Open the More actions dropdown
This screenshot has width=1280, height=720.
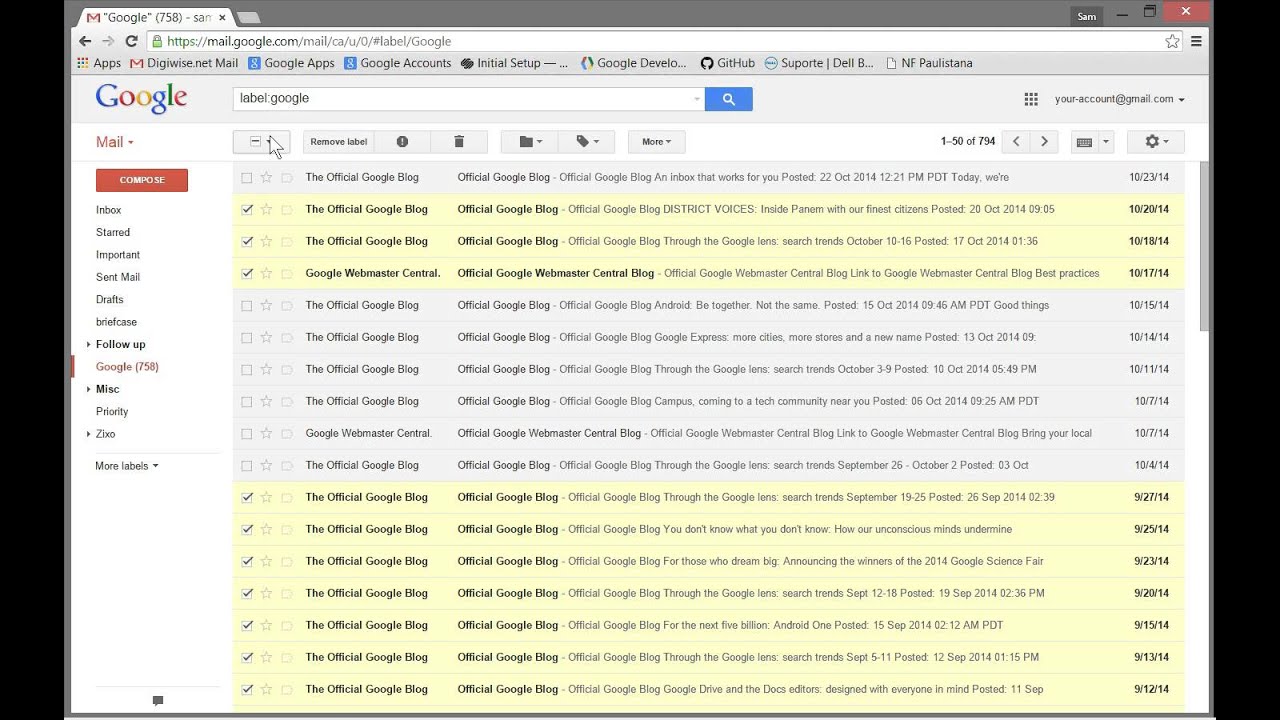pos(657,142)
